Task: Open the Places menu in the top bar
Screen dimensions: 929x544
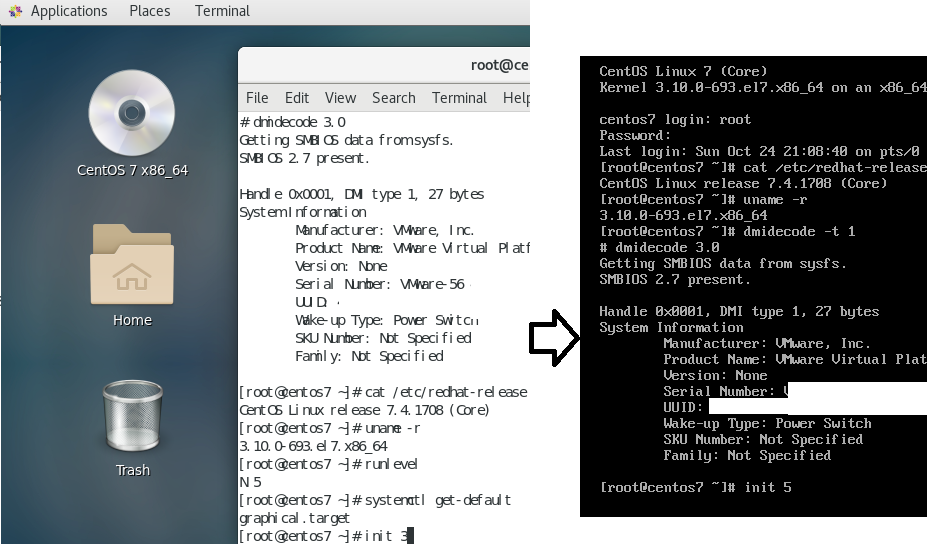Action: [150, 11]
